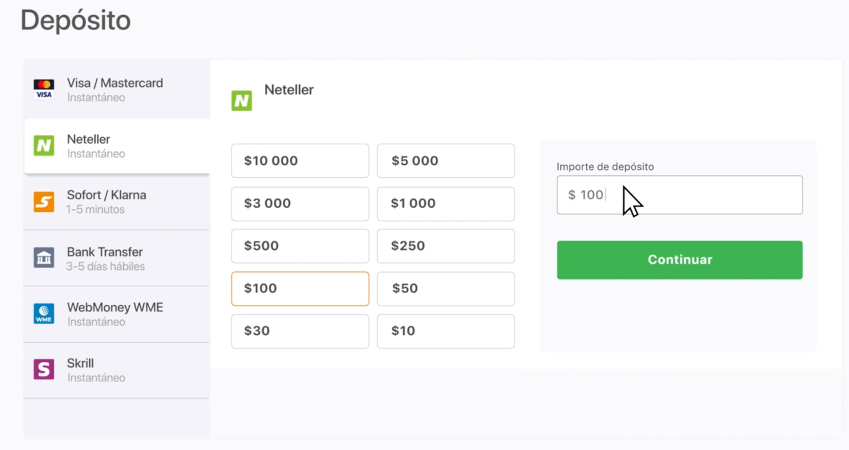Image resolution: width=849 pixels, height=450 pixels.
Task: Choose Bank Transfer deposit option
Action: coord(116,258)
